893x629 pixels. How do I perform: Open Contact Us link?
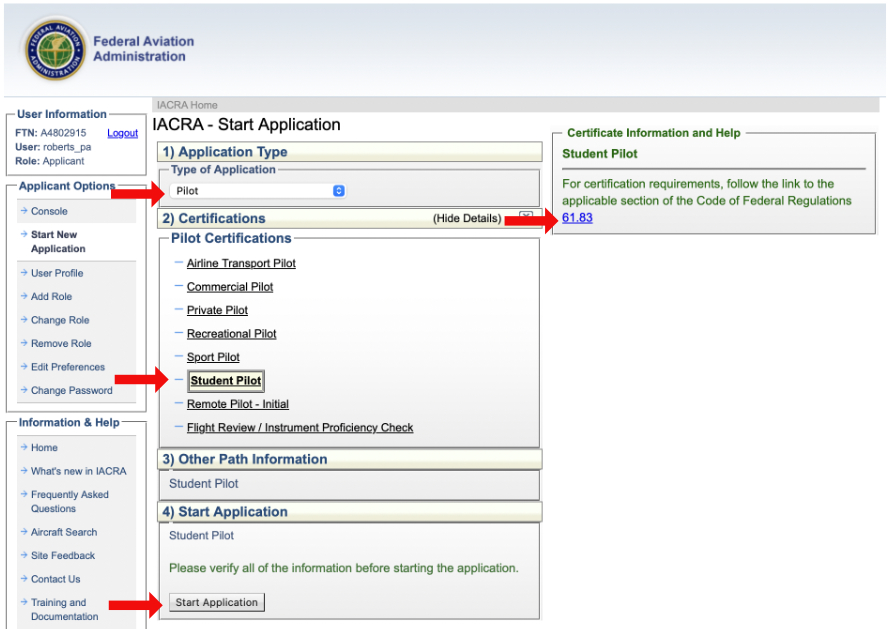[55, 579]
